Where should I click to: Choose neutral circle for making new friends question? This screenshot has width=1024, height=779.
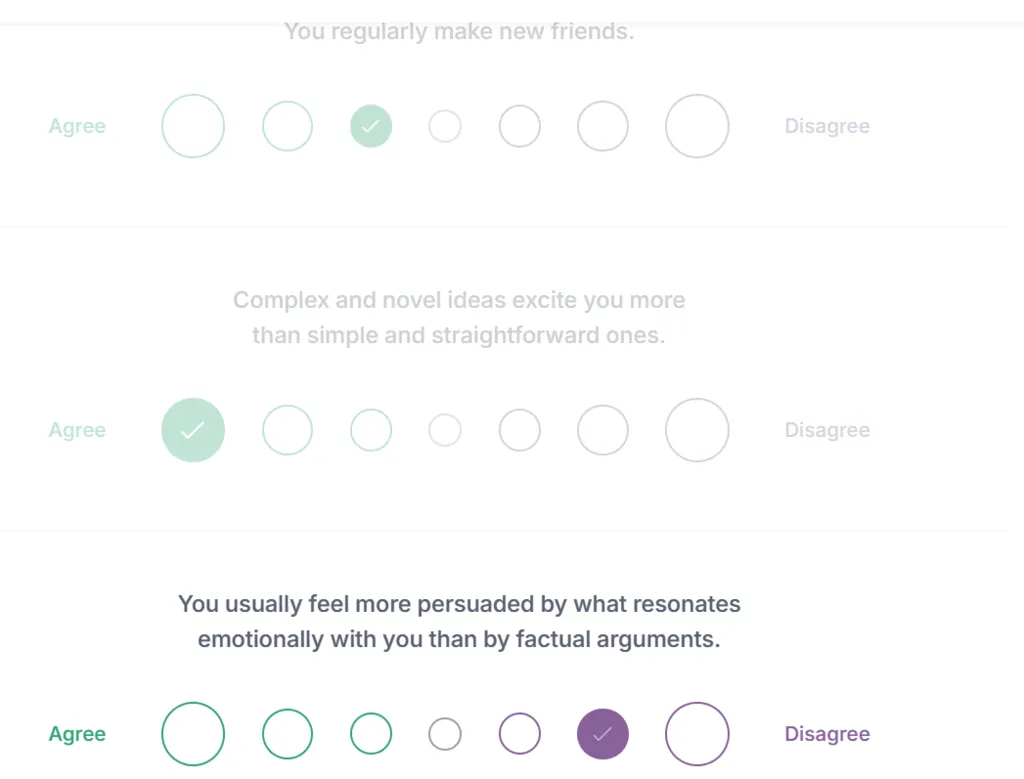pyautogui.click(x=445, y=126)
